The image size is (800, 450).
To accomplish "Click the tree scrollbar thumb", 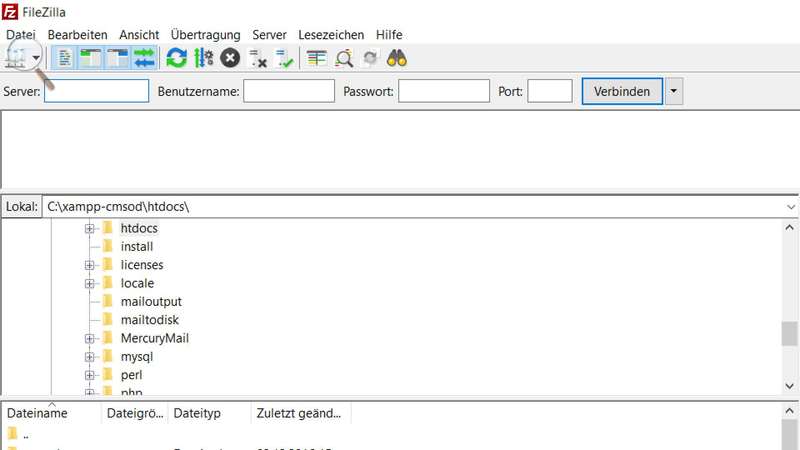I will tap(789, 334).
